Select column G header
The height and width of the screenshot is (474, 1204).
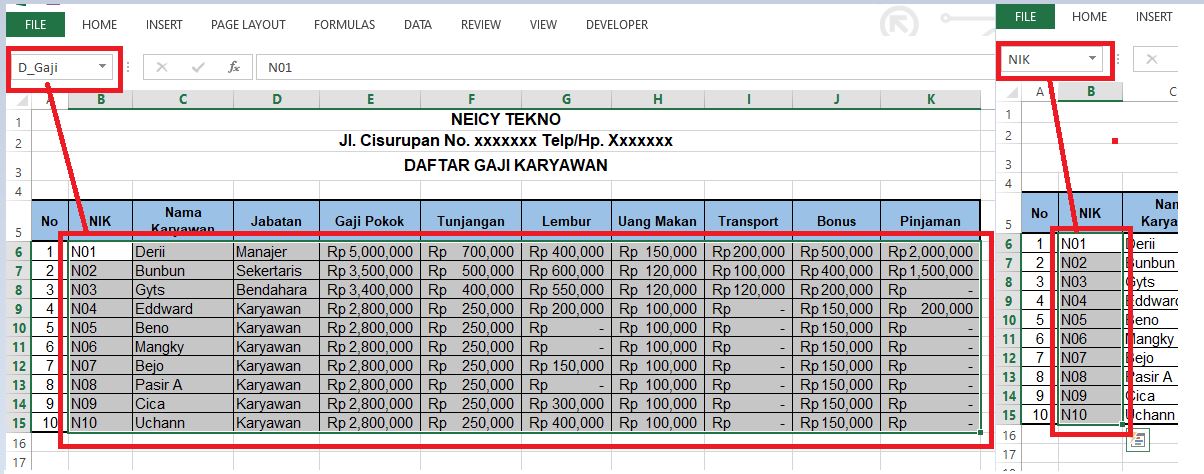point(567,99)
